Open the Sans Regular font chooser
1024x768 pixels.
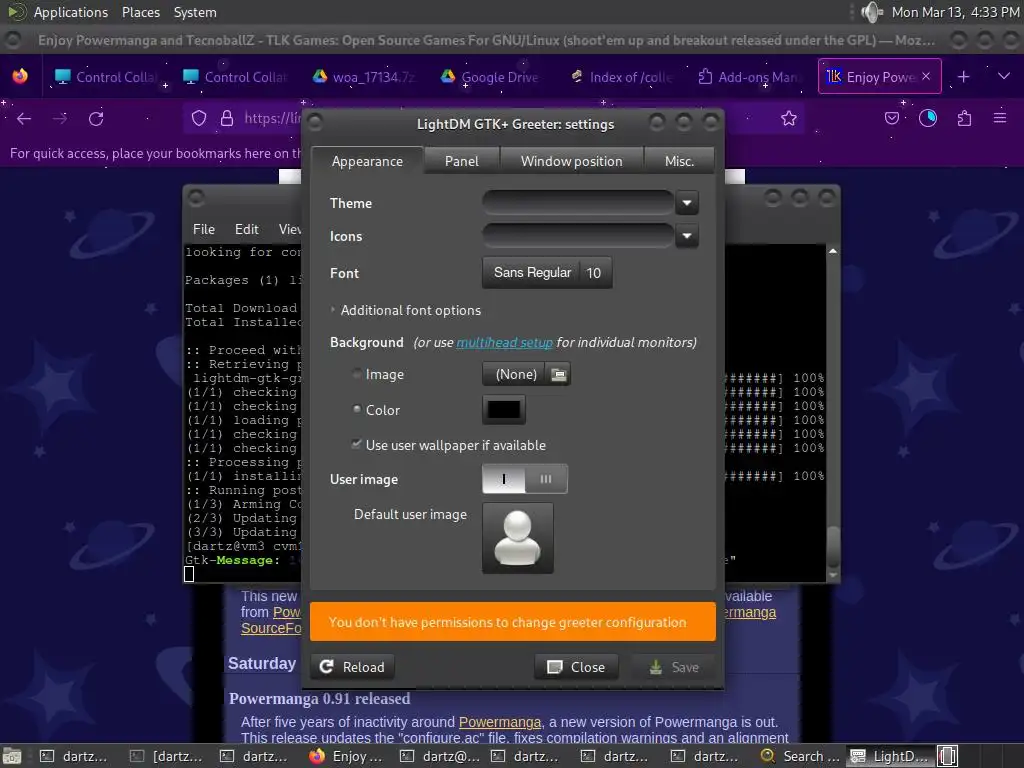547,272
